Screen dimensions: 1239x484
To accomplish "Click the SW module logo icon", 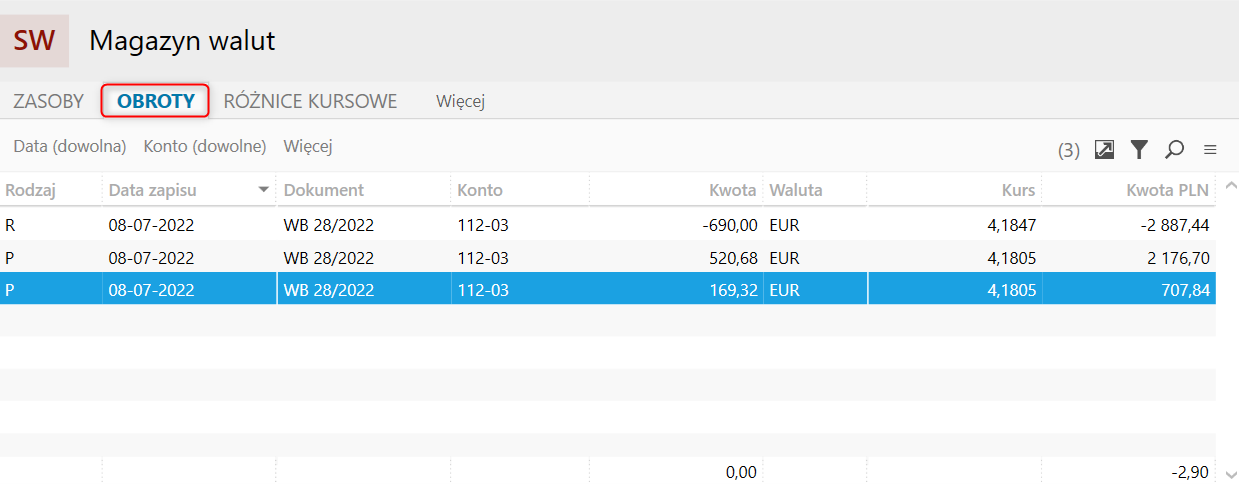I will tap(35, 41).
